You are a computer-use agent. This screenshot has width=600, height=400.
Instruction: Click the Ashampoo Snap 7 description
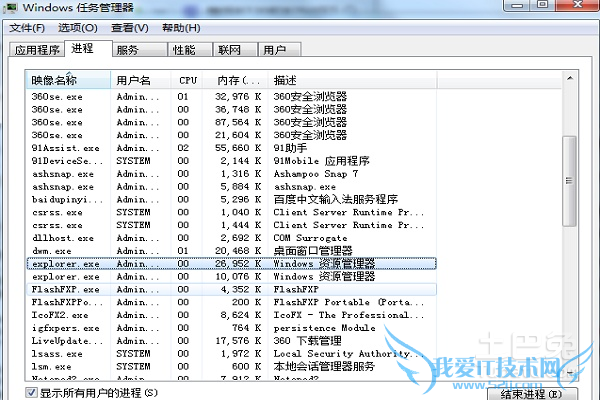pos(316,174)
